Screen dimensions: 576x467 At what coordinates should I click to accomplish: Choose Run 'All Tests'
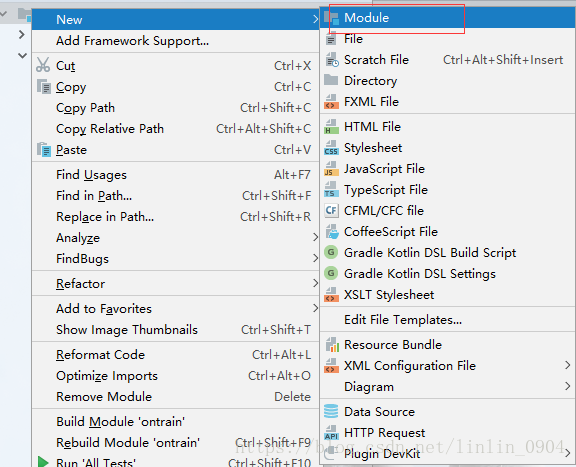click(x=175, y=461)
